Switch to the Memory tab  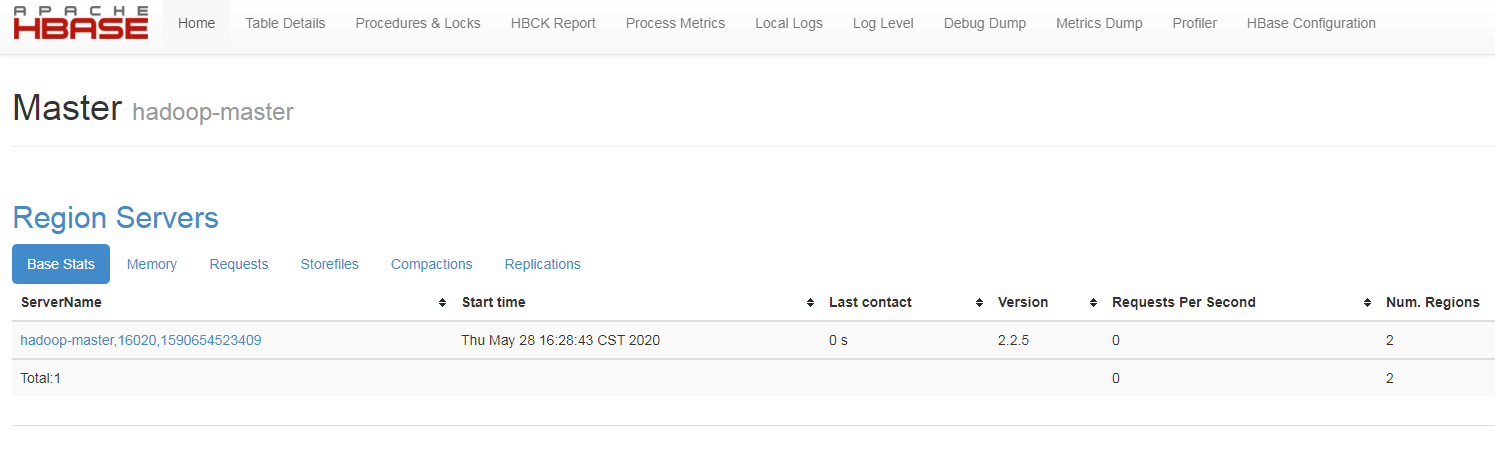click(x=152, y=264)
